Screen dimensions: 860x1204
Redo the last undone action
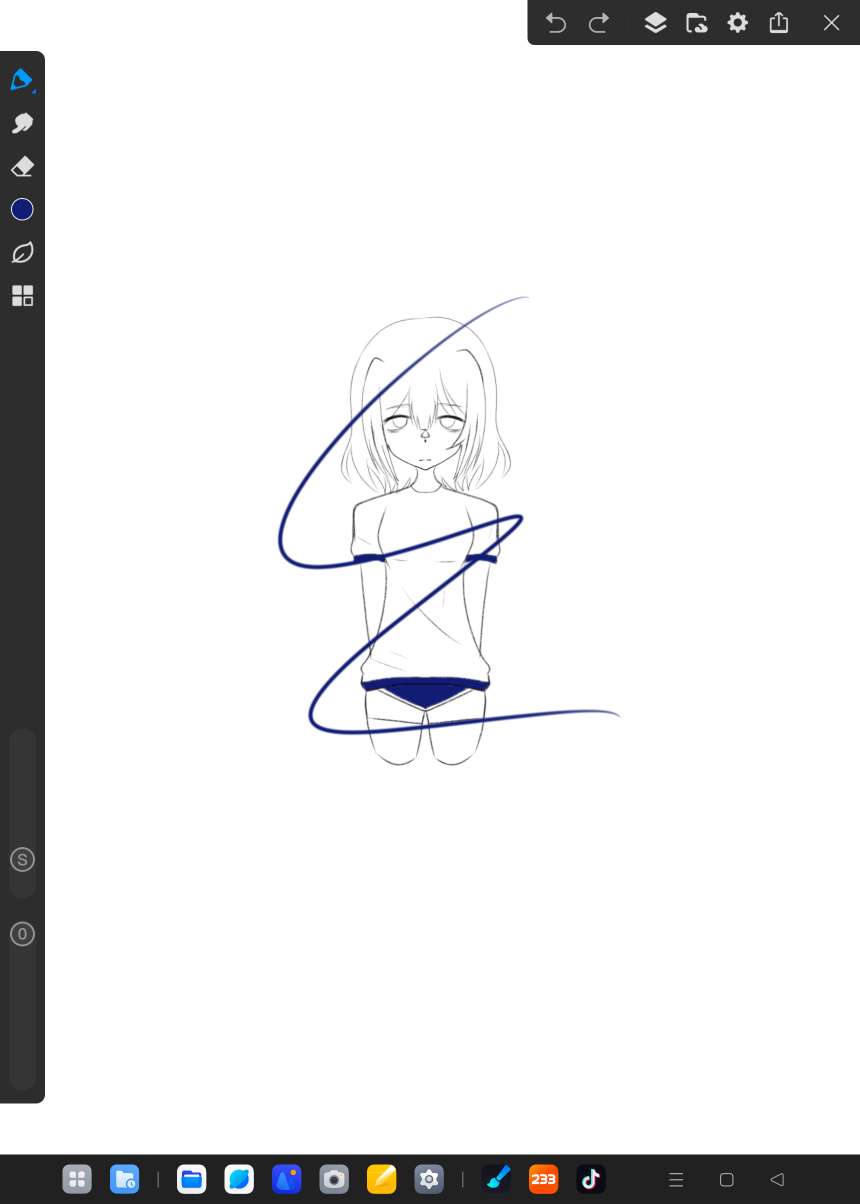(x=599, y=23)
